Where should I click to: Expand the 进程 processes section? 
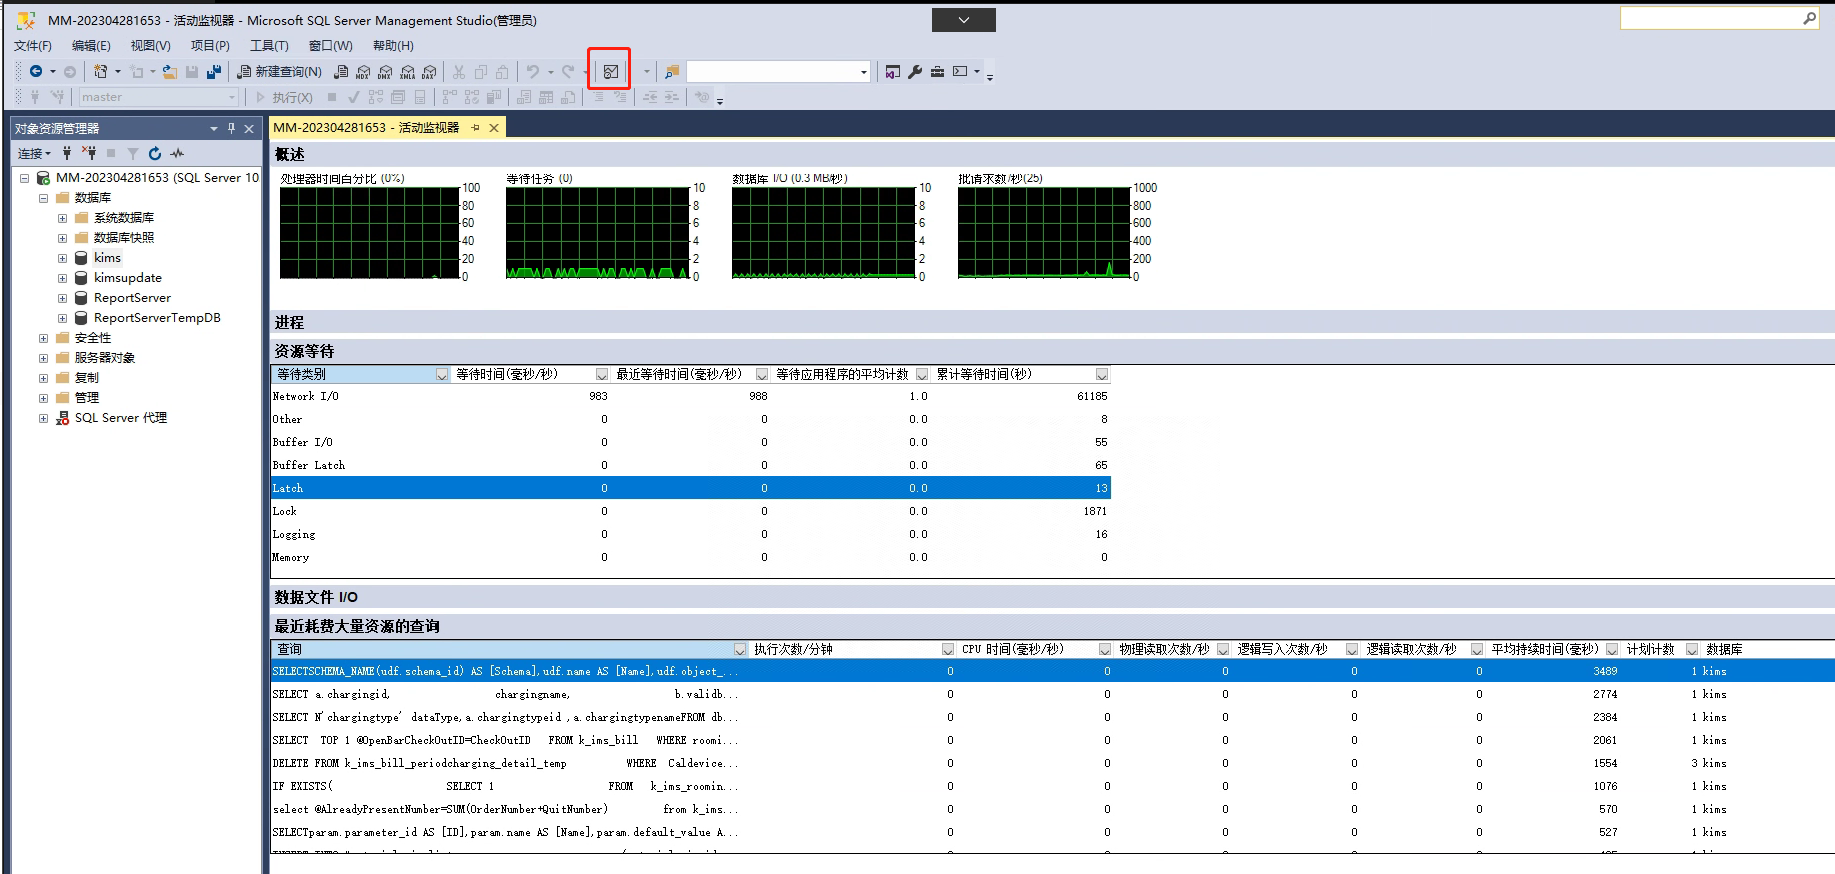pyautogui.click(x=1052, y=322)
